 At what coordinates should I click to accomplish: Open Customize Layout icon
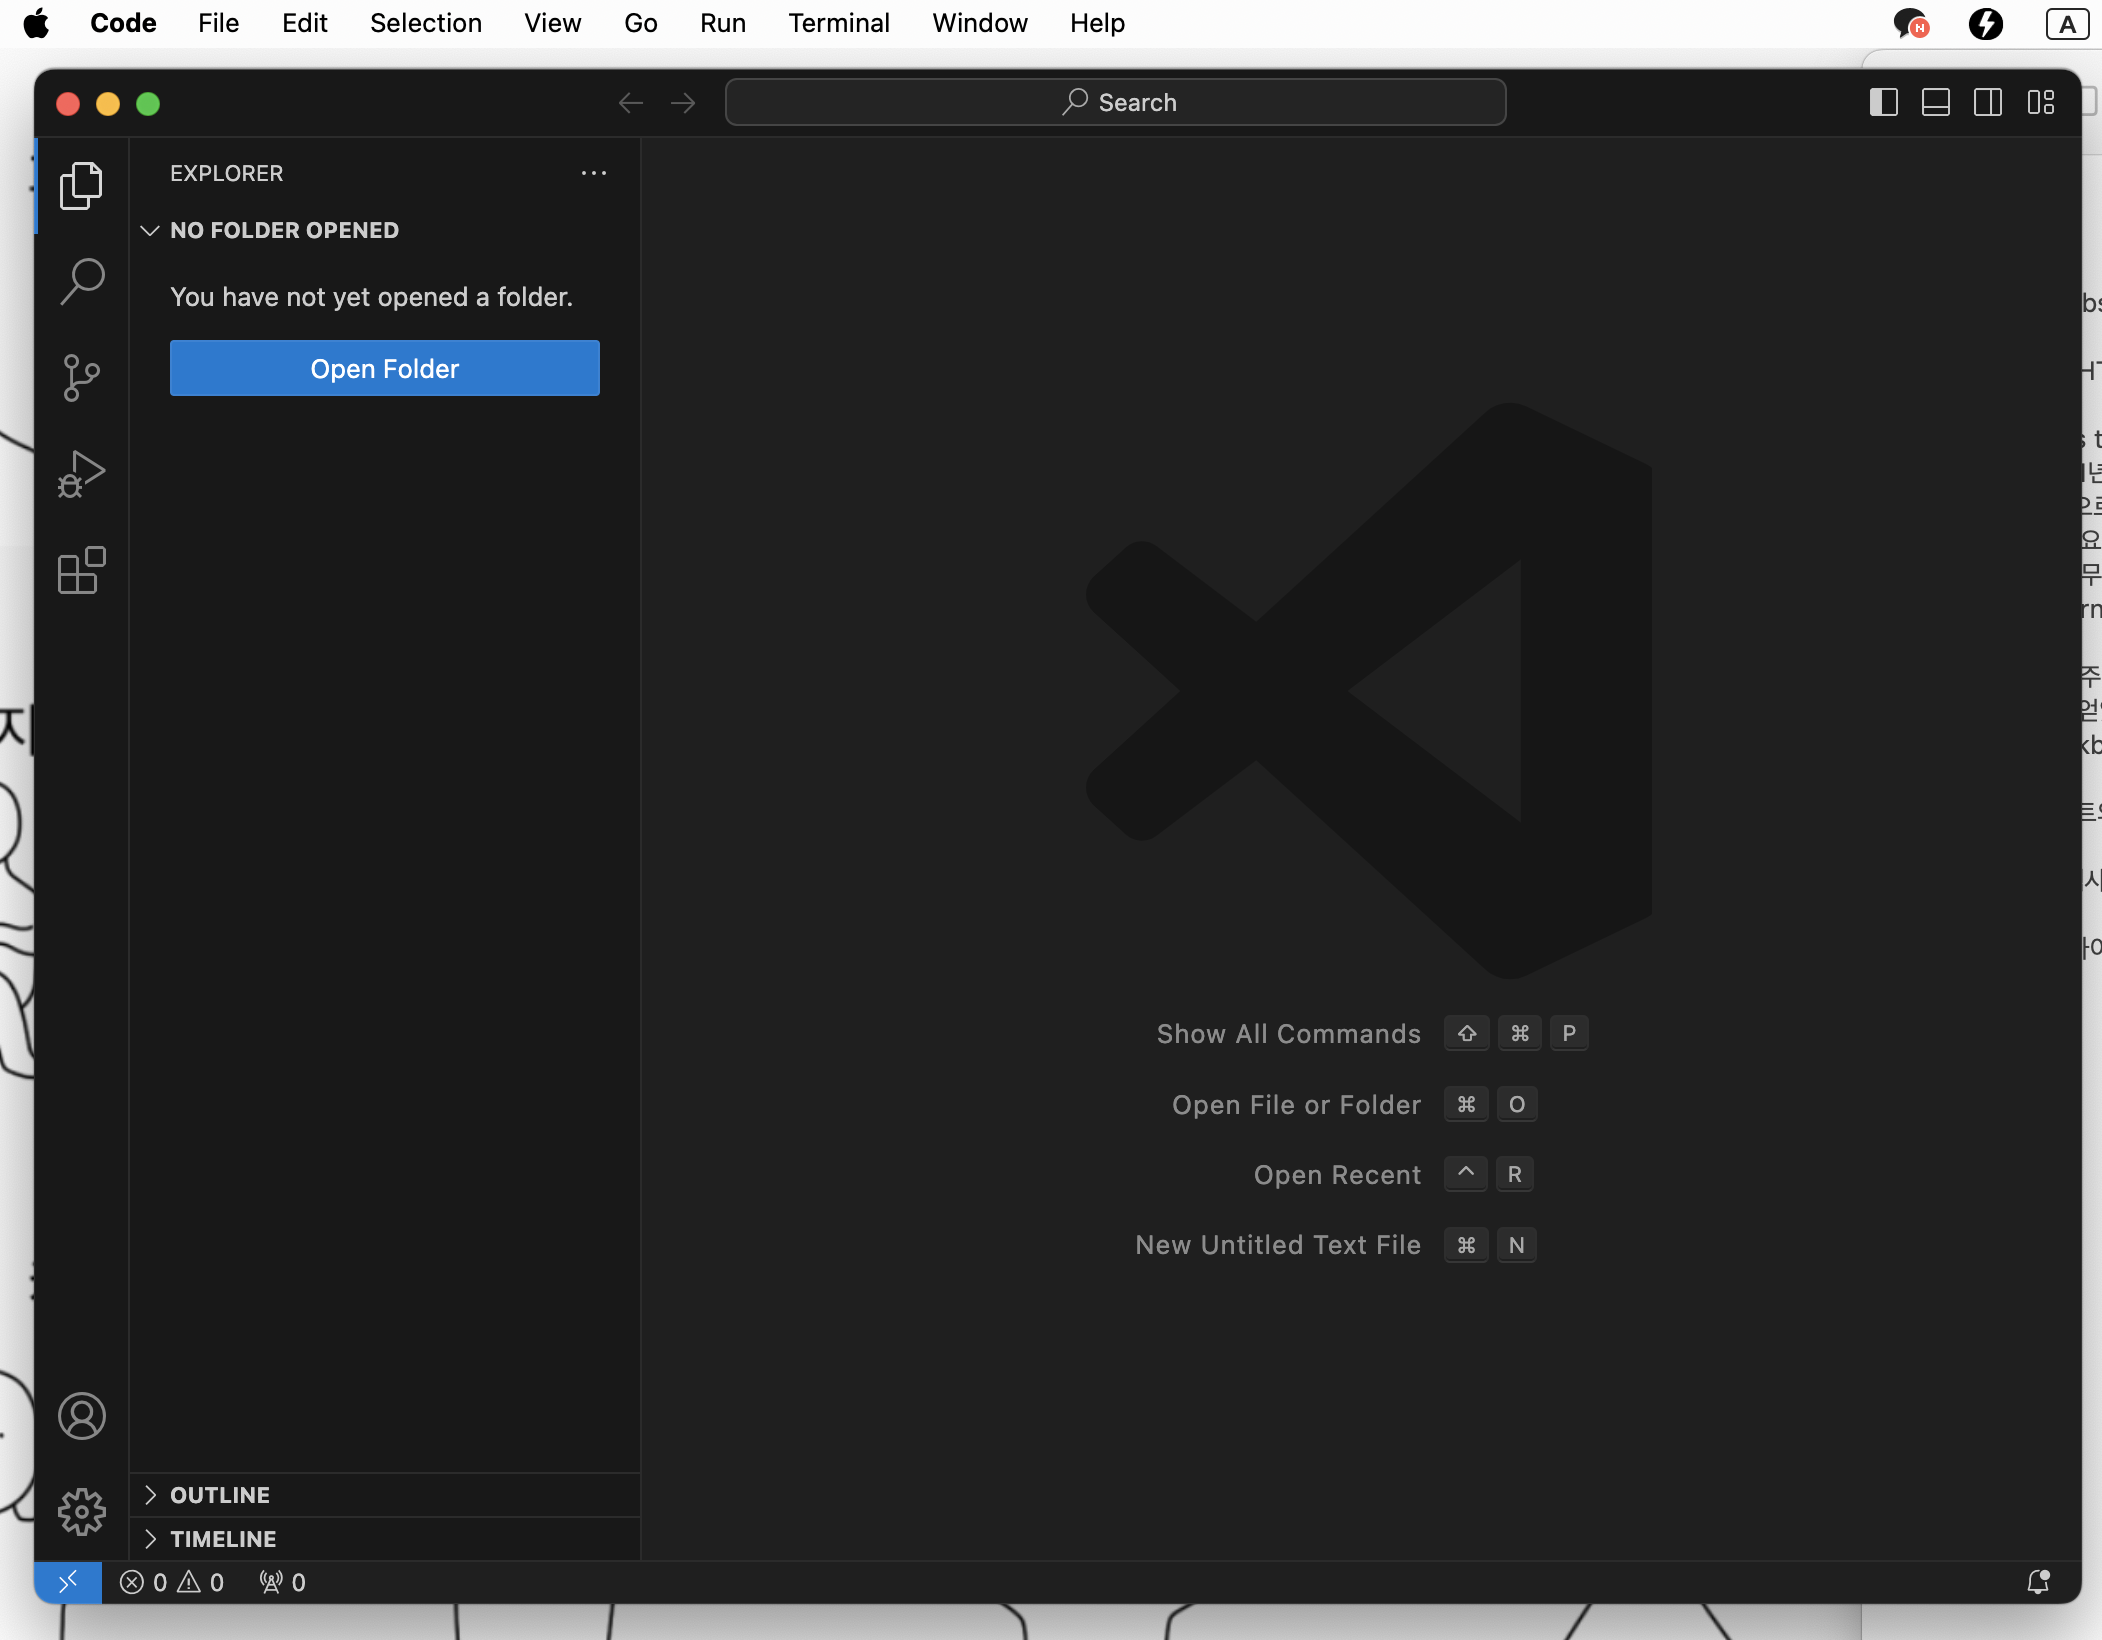click(2041, 102)
